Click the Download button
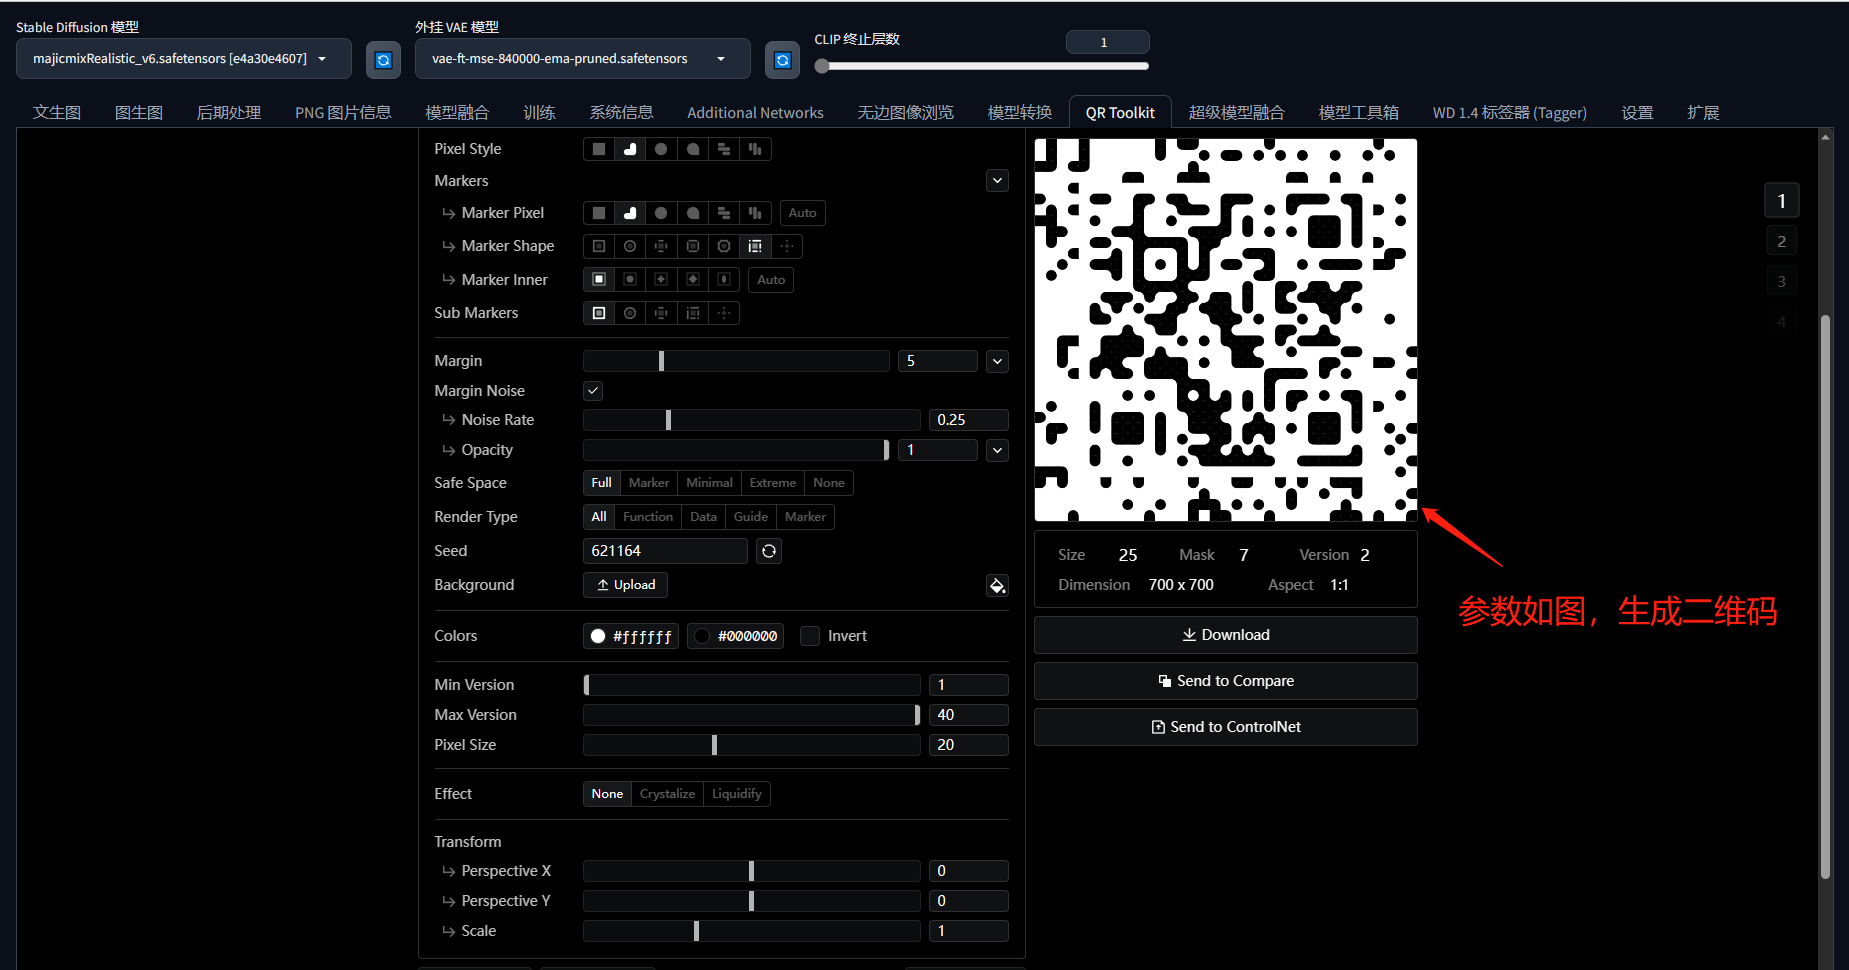Screen dimensions: 1849x970 tap(1226, 635)
